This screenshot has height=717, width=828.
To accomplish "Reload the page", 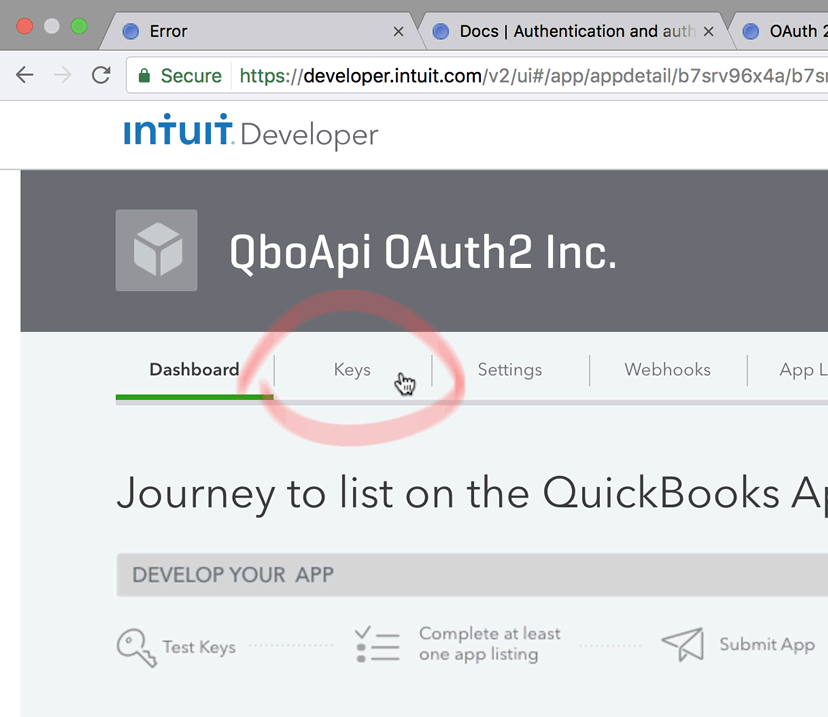I will click(x=101, y=75).
